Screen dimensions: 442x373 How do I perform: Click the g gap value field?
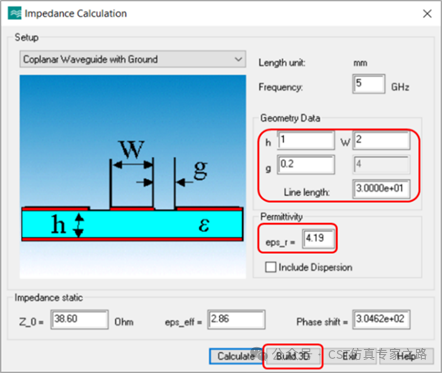coord(306,165)
